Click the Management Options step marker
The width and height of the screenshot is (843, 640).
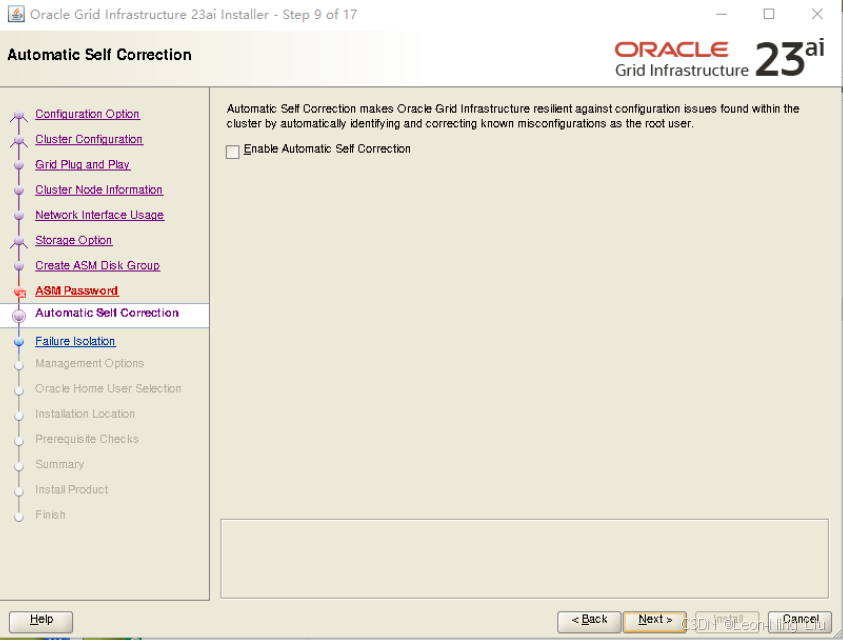19,366
